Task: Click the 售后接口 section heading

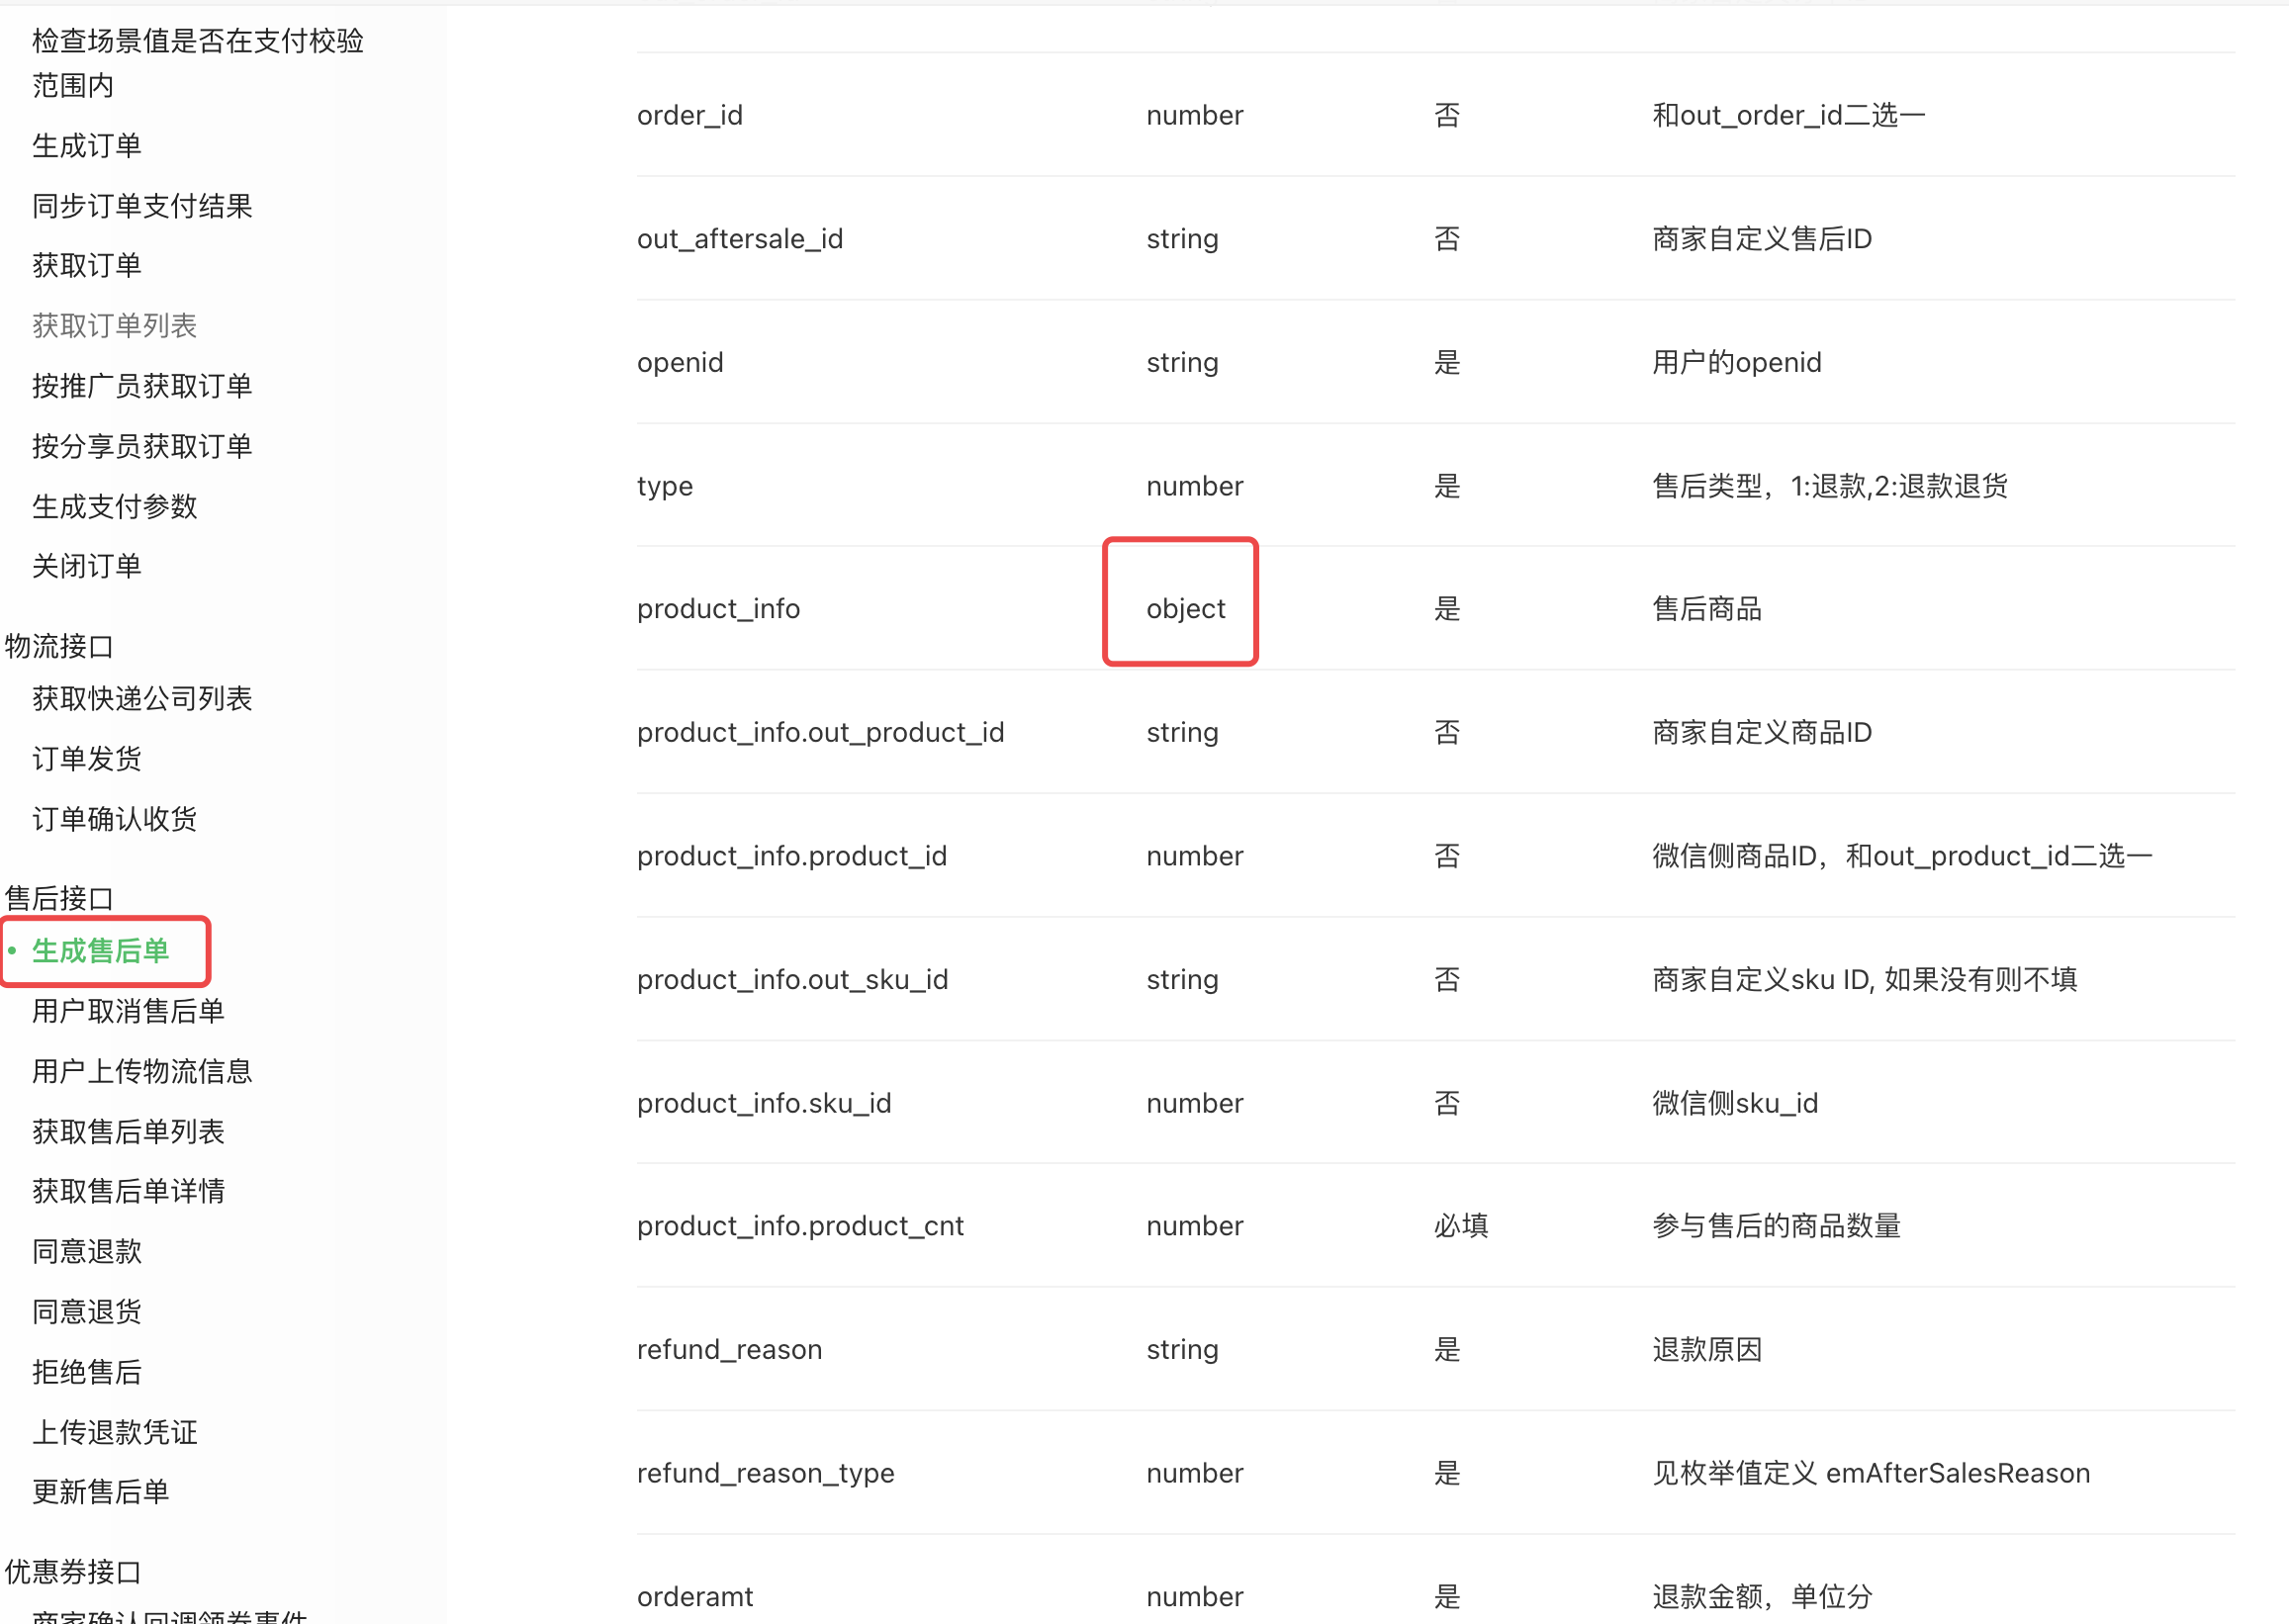Action: point(59,898)
